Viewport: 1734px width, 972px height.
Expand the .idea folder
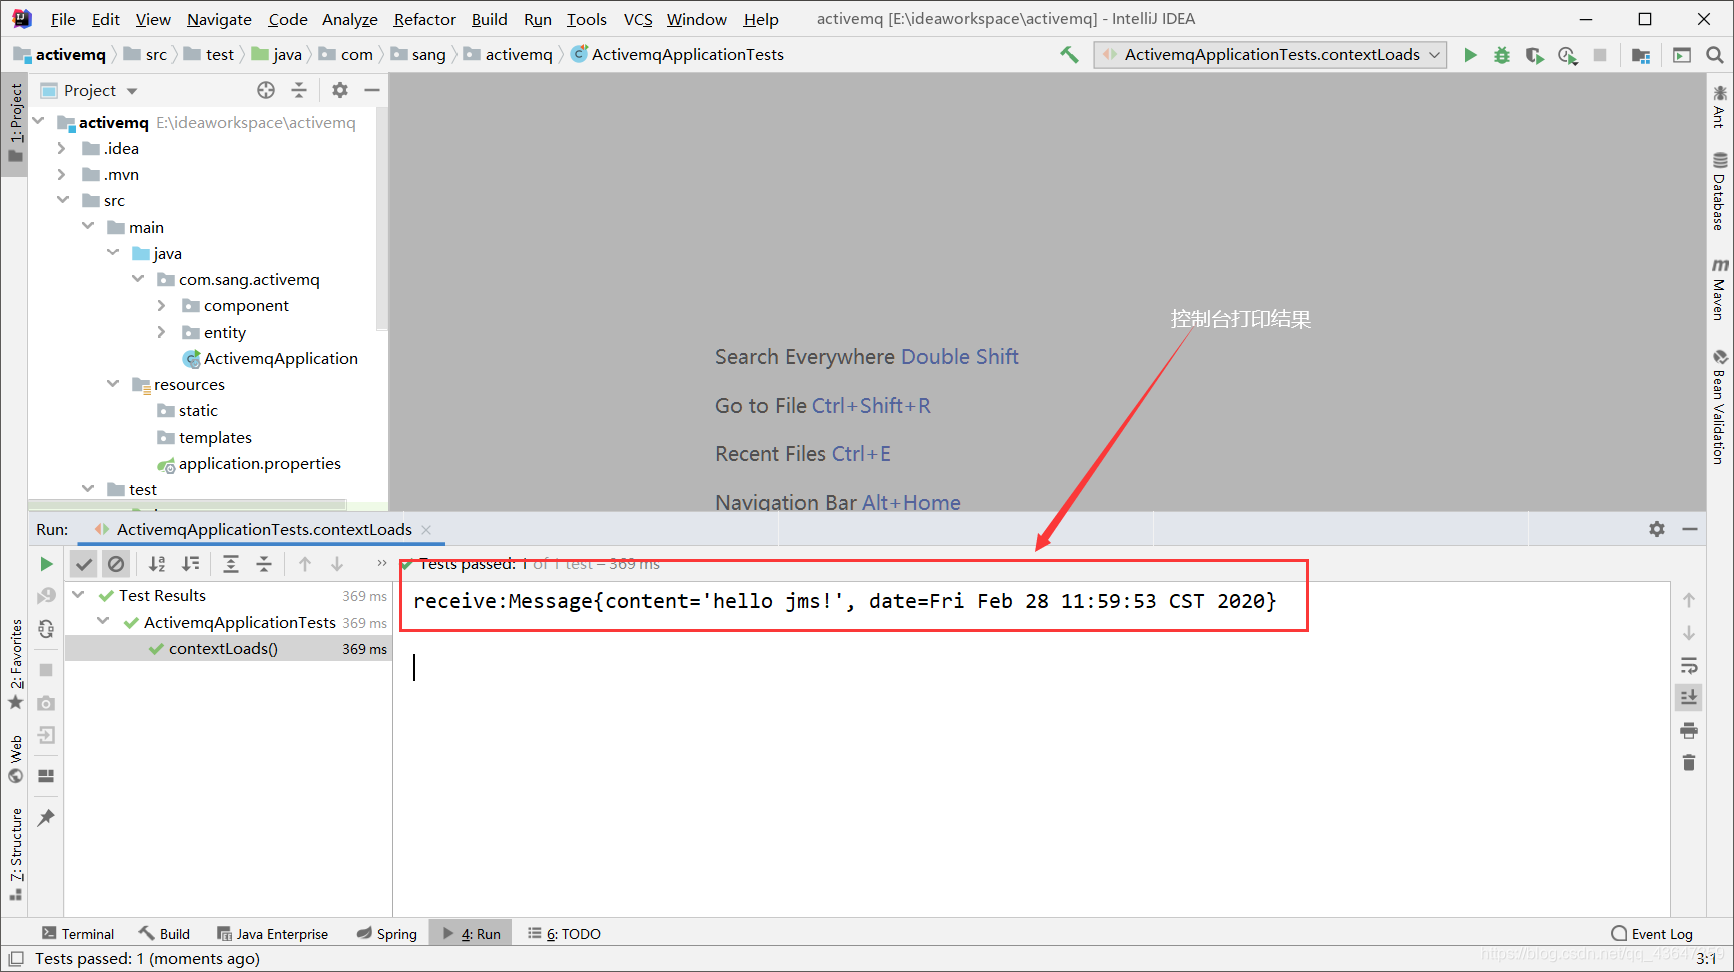click(x=62, y=148)
